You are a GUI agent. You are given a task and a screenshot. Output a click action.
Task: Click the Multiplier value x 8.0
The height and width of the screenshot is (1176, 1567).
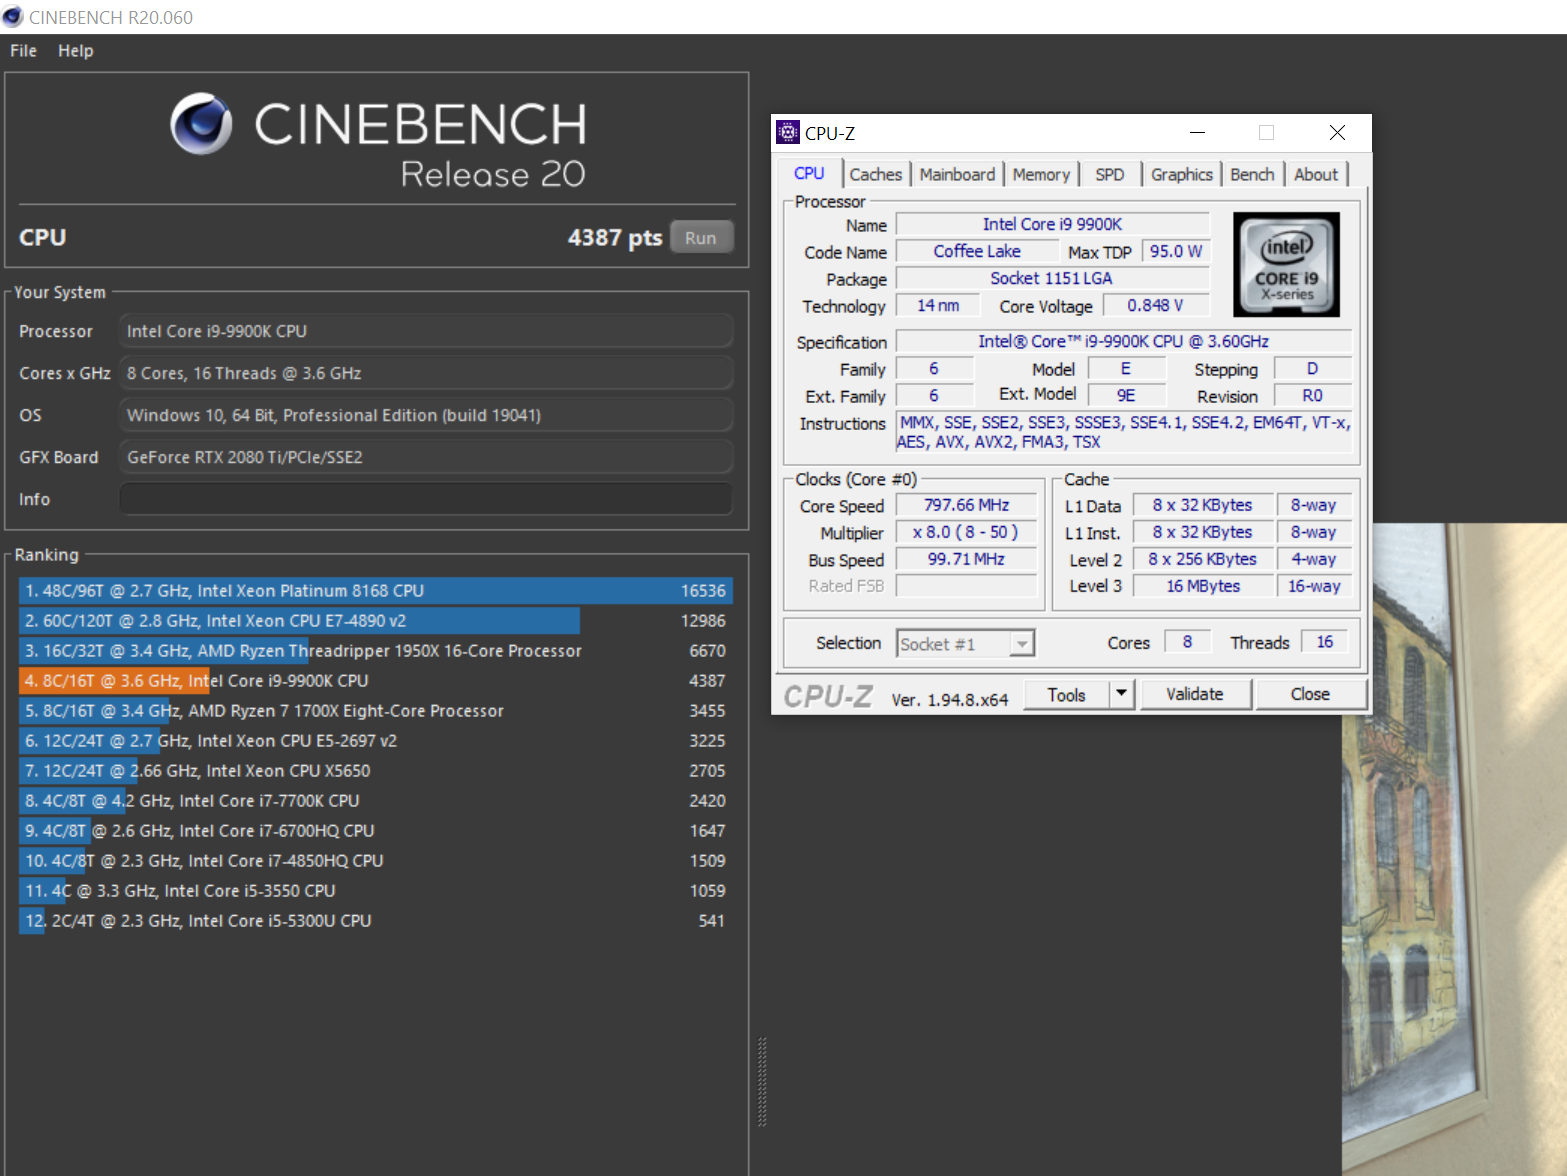click(x=966, y=533)
